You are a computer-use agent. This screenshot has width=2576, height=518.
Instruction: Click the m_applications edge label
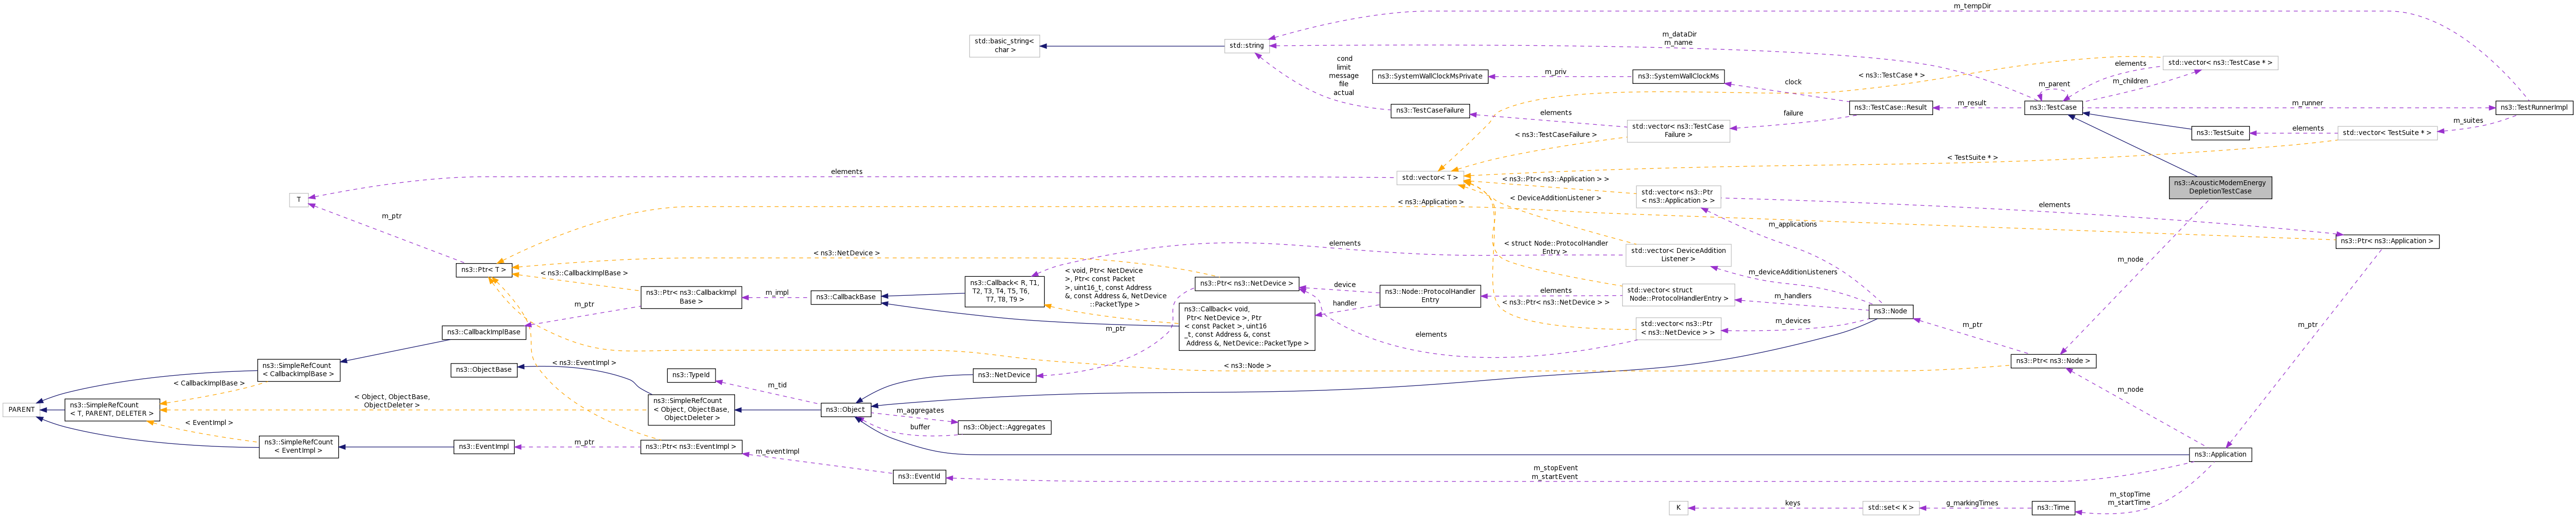click(x=1792, y=225)
